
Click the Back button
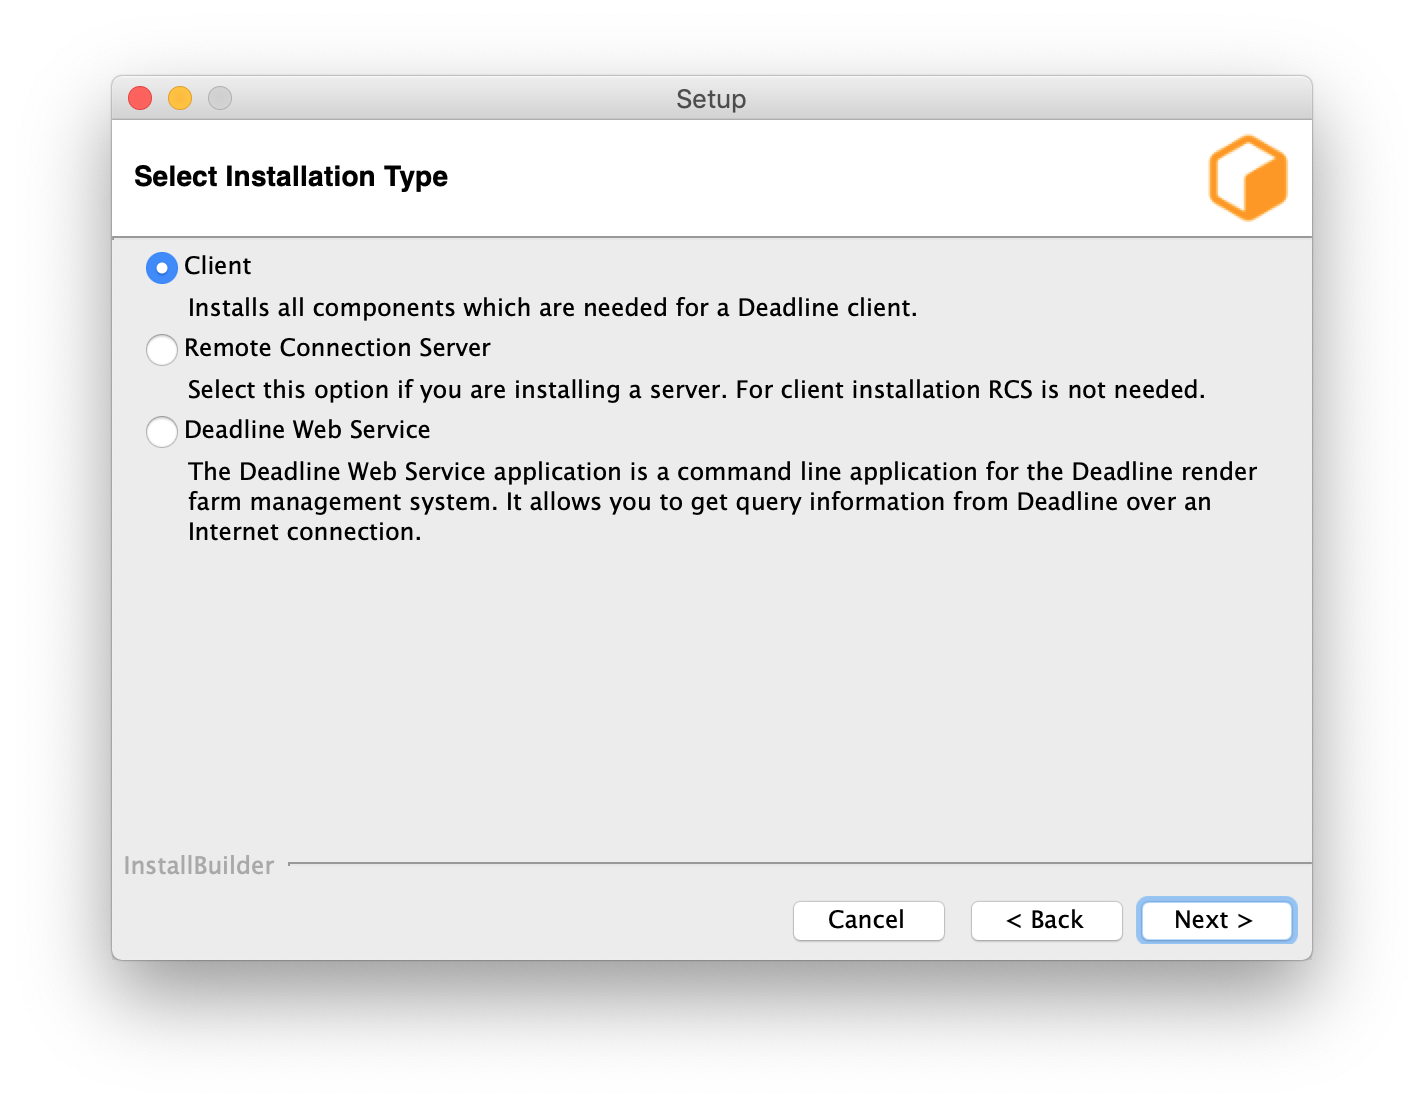[x=1046, y=920]
